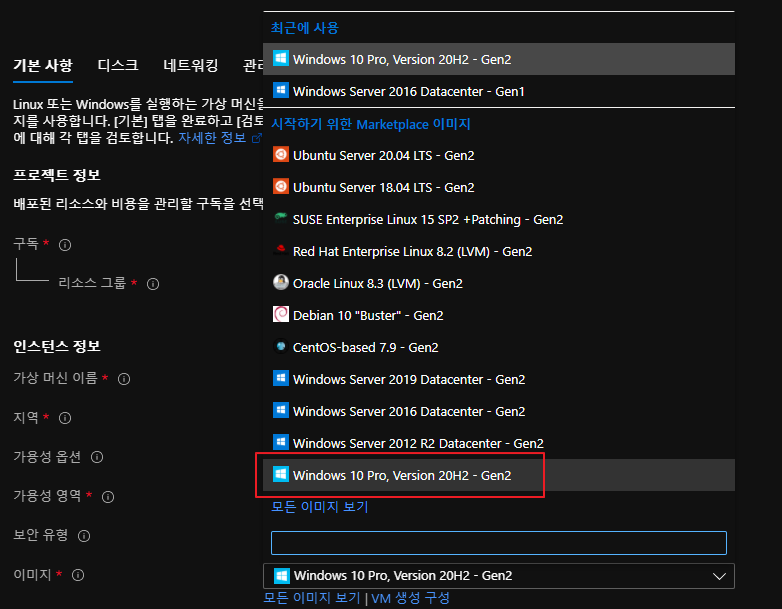Click the Oracle Linux penguin icon
This screenshot has width=782, height=609.
point(281,282)
